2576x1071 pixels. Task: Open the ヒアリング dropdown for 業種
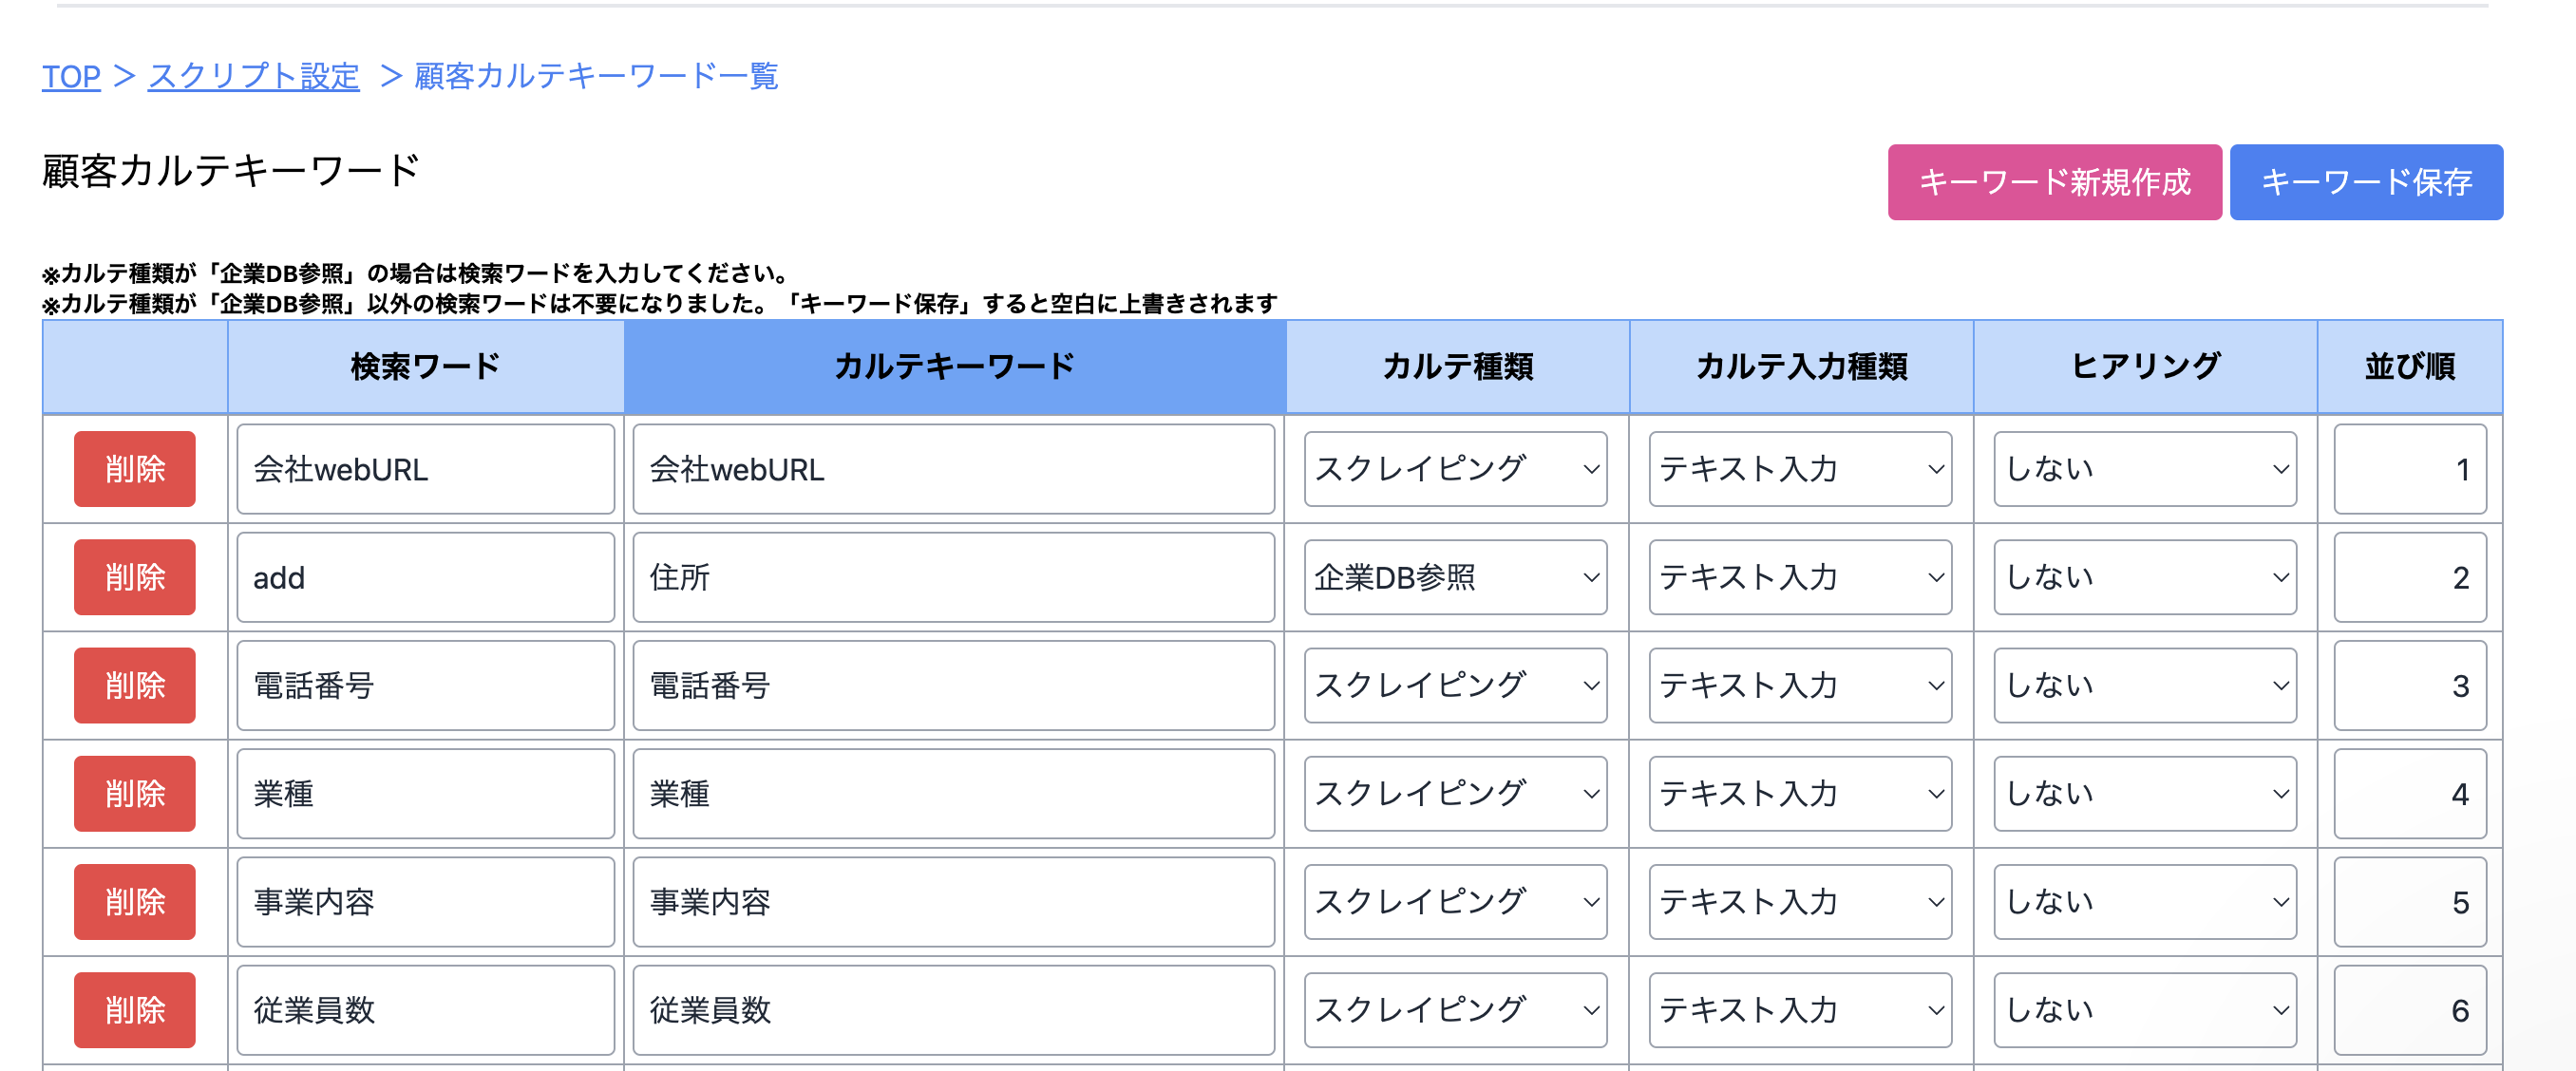pyautogui.click(x=2143, y=793)
